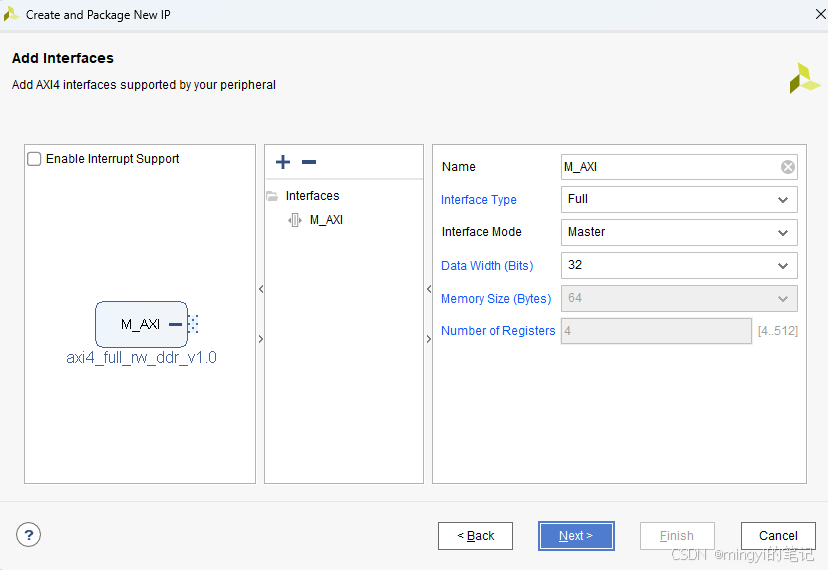Remove the selected interface with the minus icon
The height and width of the screenshot is (570, 828).
309,162
